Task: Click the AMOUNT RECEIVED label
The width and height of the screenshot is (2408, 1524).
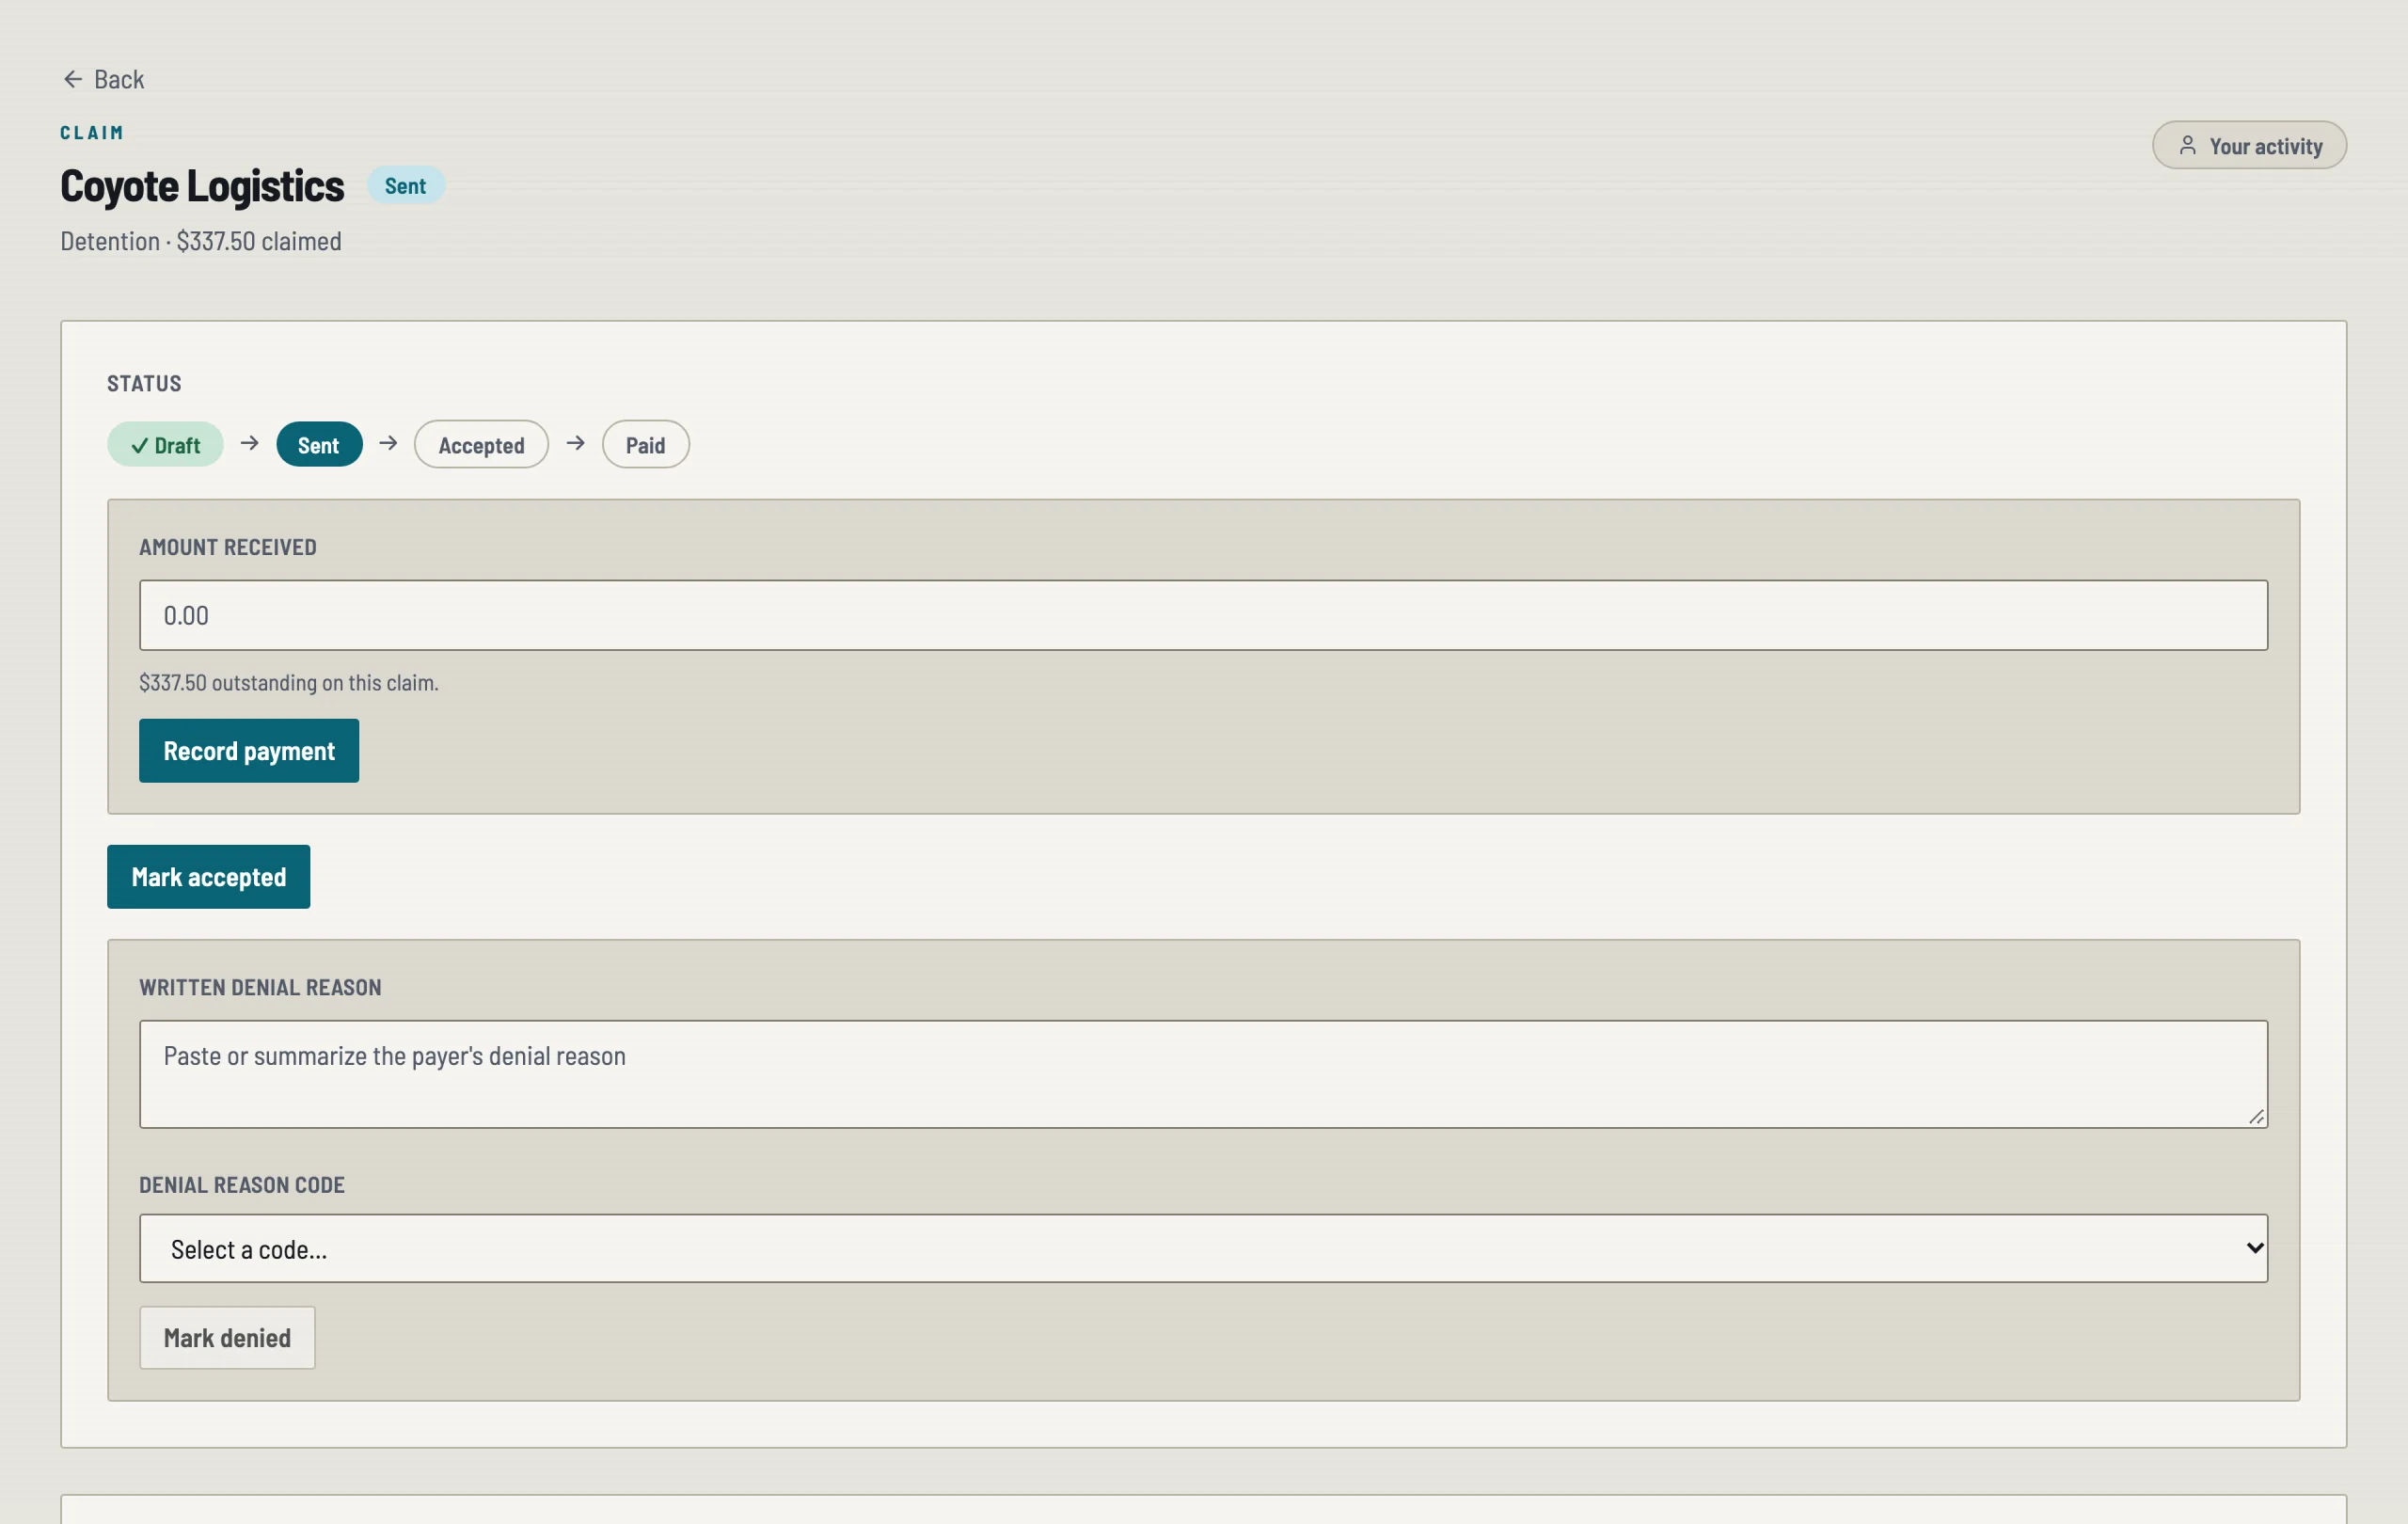Action: [228, 547]
